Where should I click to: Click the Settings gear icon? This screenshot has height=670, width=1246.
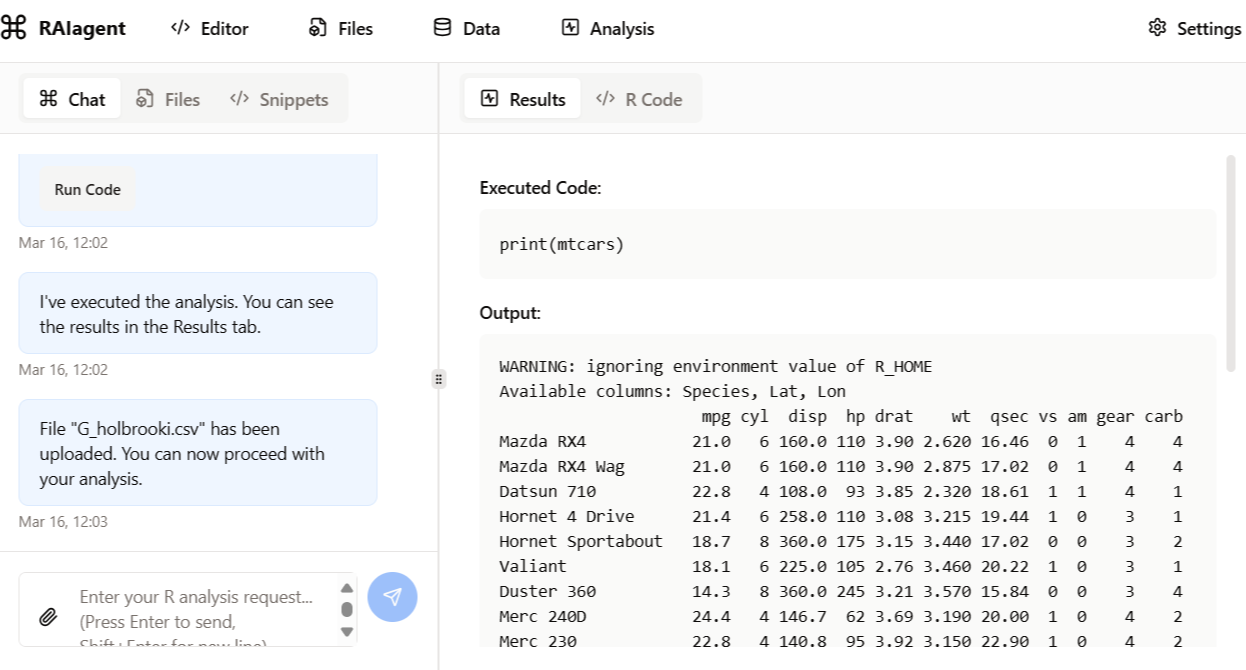tap(1158, 28)
